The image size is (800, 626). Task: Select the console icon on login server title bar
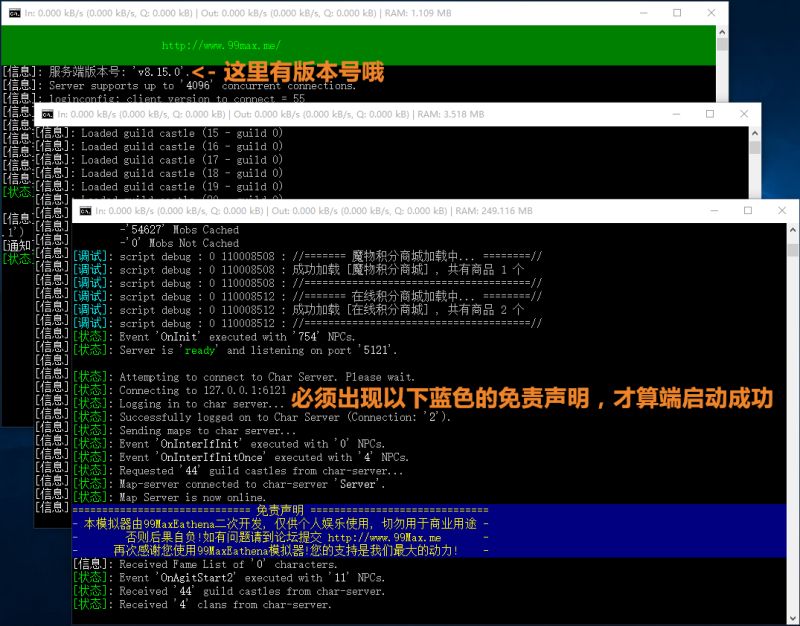coord(12,12)
